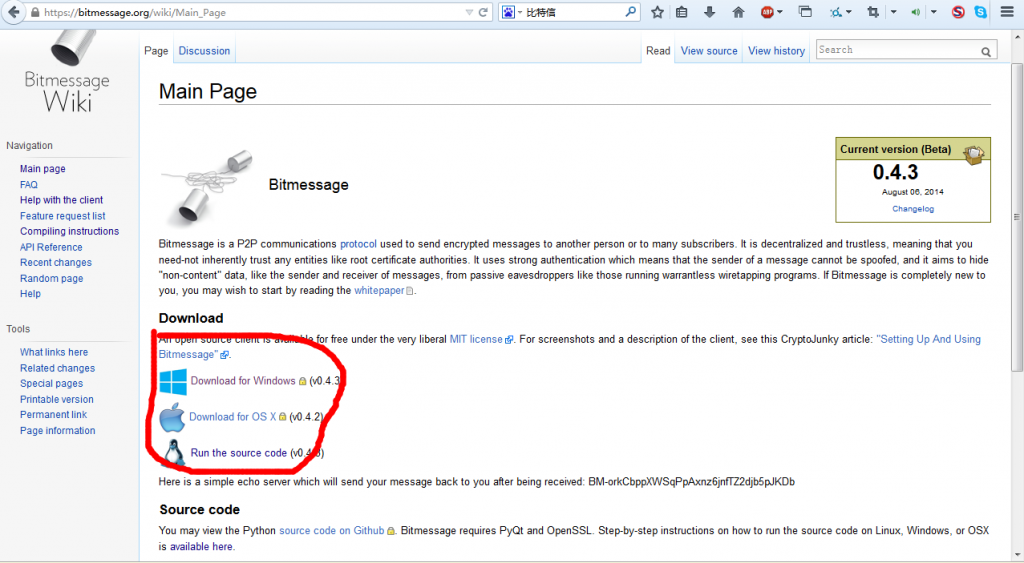Open the Firefox hamburger menu
Image resolution: width=1024 pixels, height=563 pixels.
click(x=1007, y=12)
